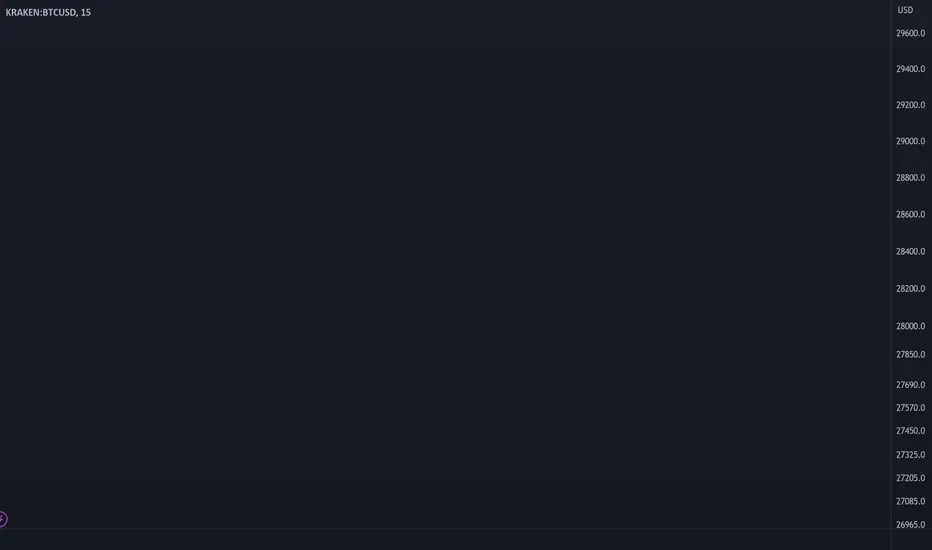Select the 28000.0 price level
The image size is (932, 550).
click(911, 326)
